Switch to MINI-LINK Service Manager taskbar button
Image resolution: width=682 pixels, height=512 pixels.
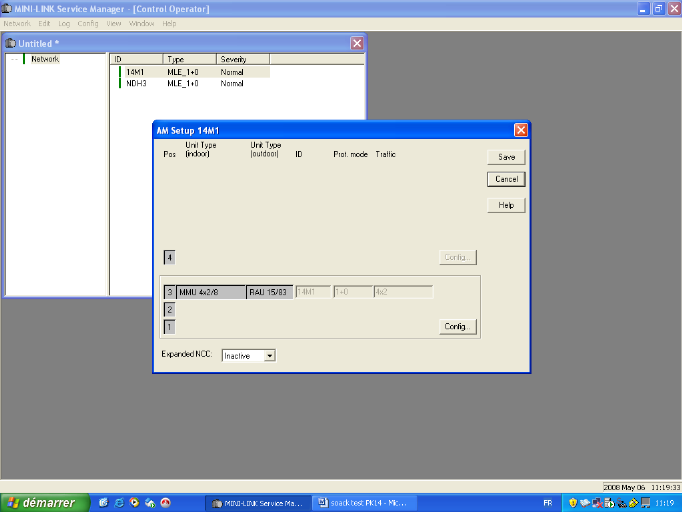[258, 503]
